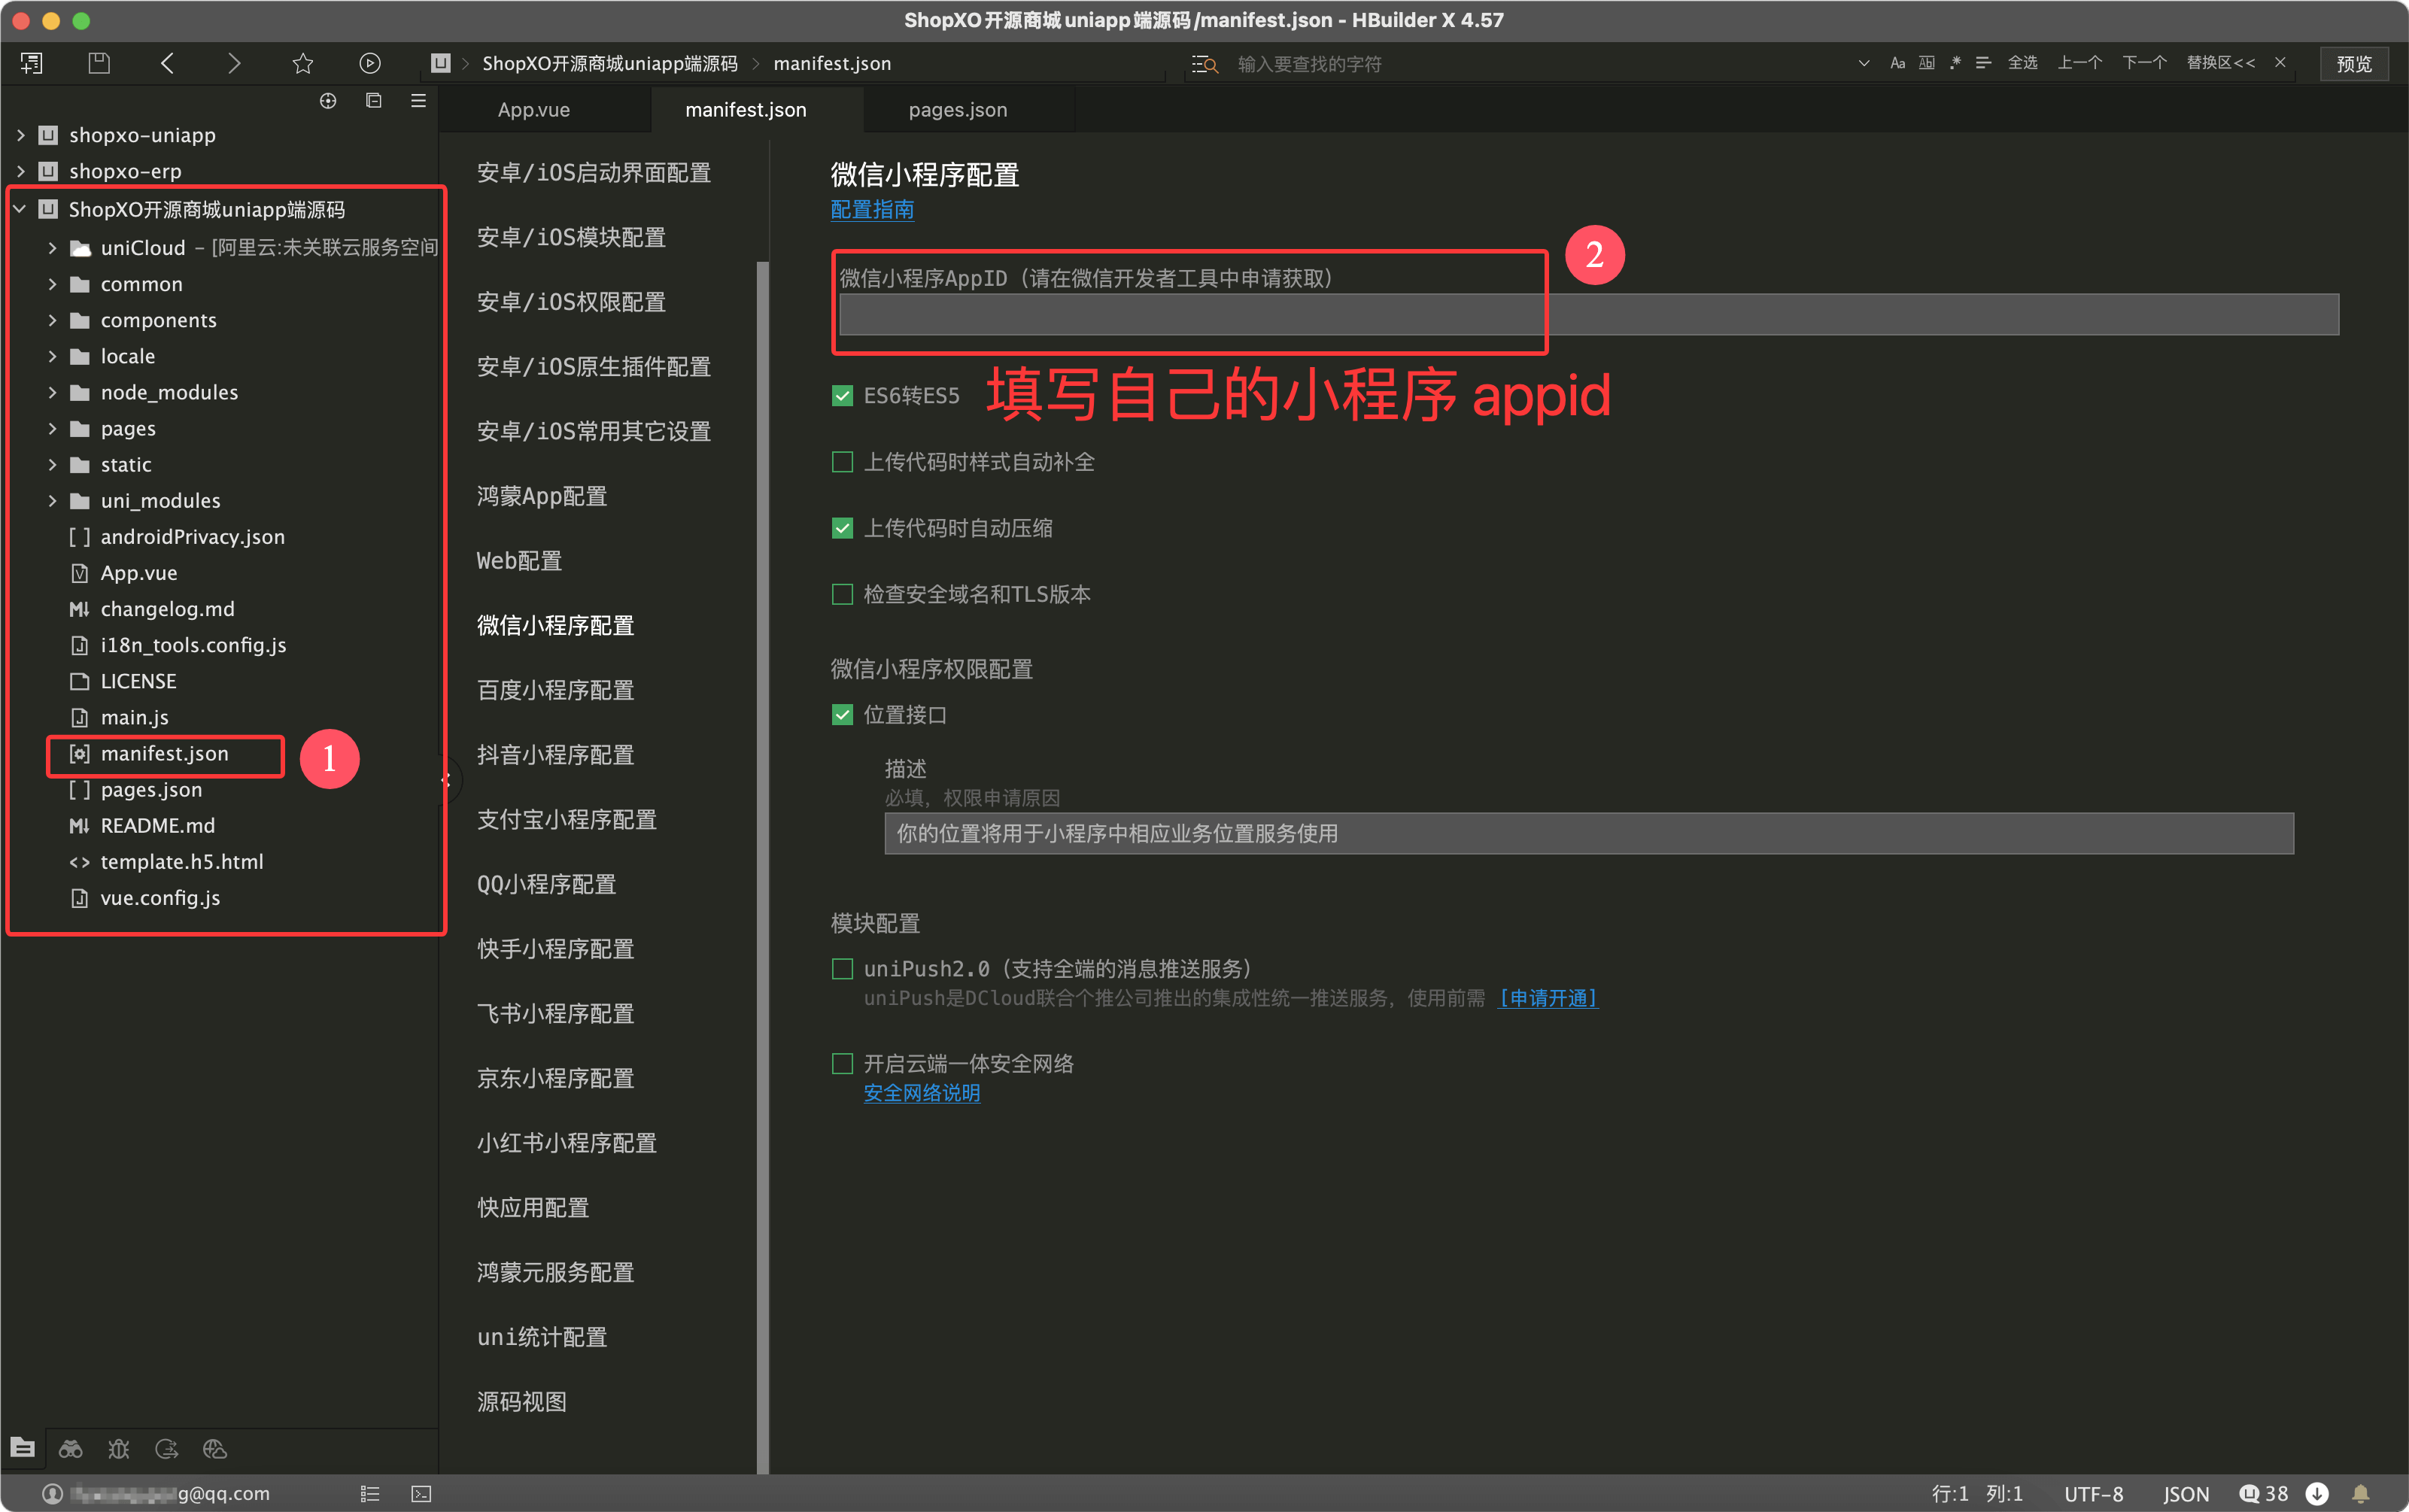Switch to the pages.json tab
The image size is (2409, 1512).
(958, 110)
